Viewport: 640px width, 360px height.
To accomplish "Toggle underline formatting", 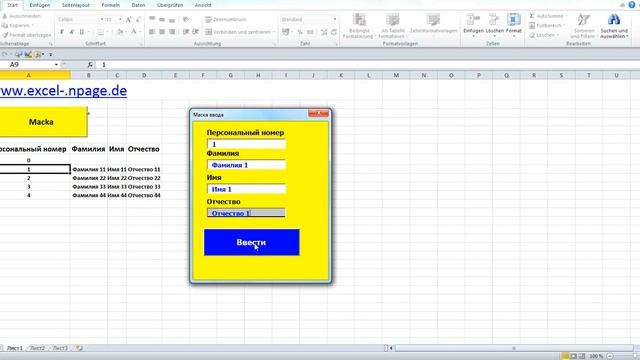I will tap(82, 32).
